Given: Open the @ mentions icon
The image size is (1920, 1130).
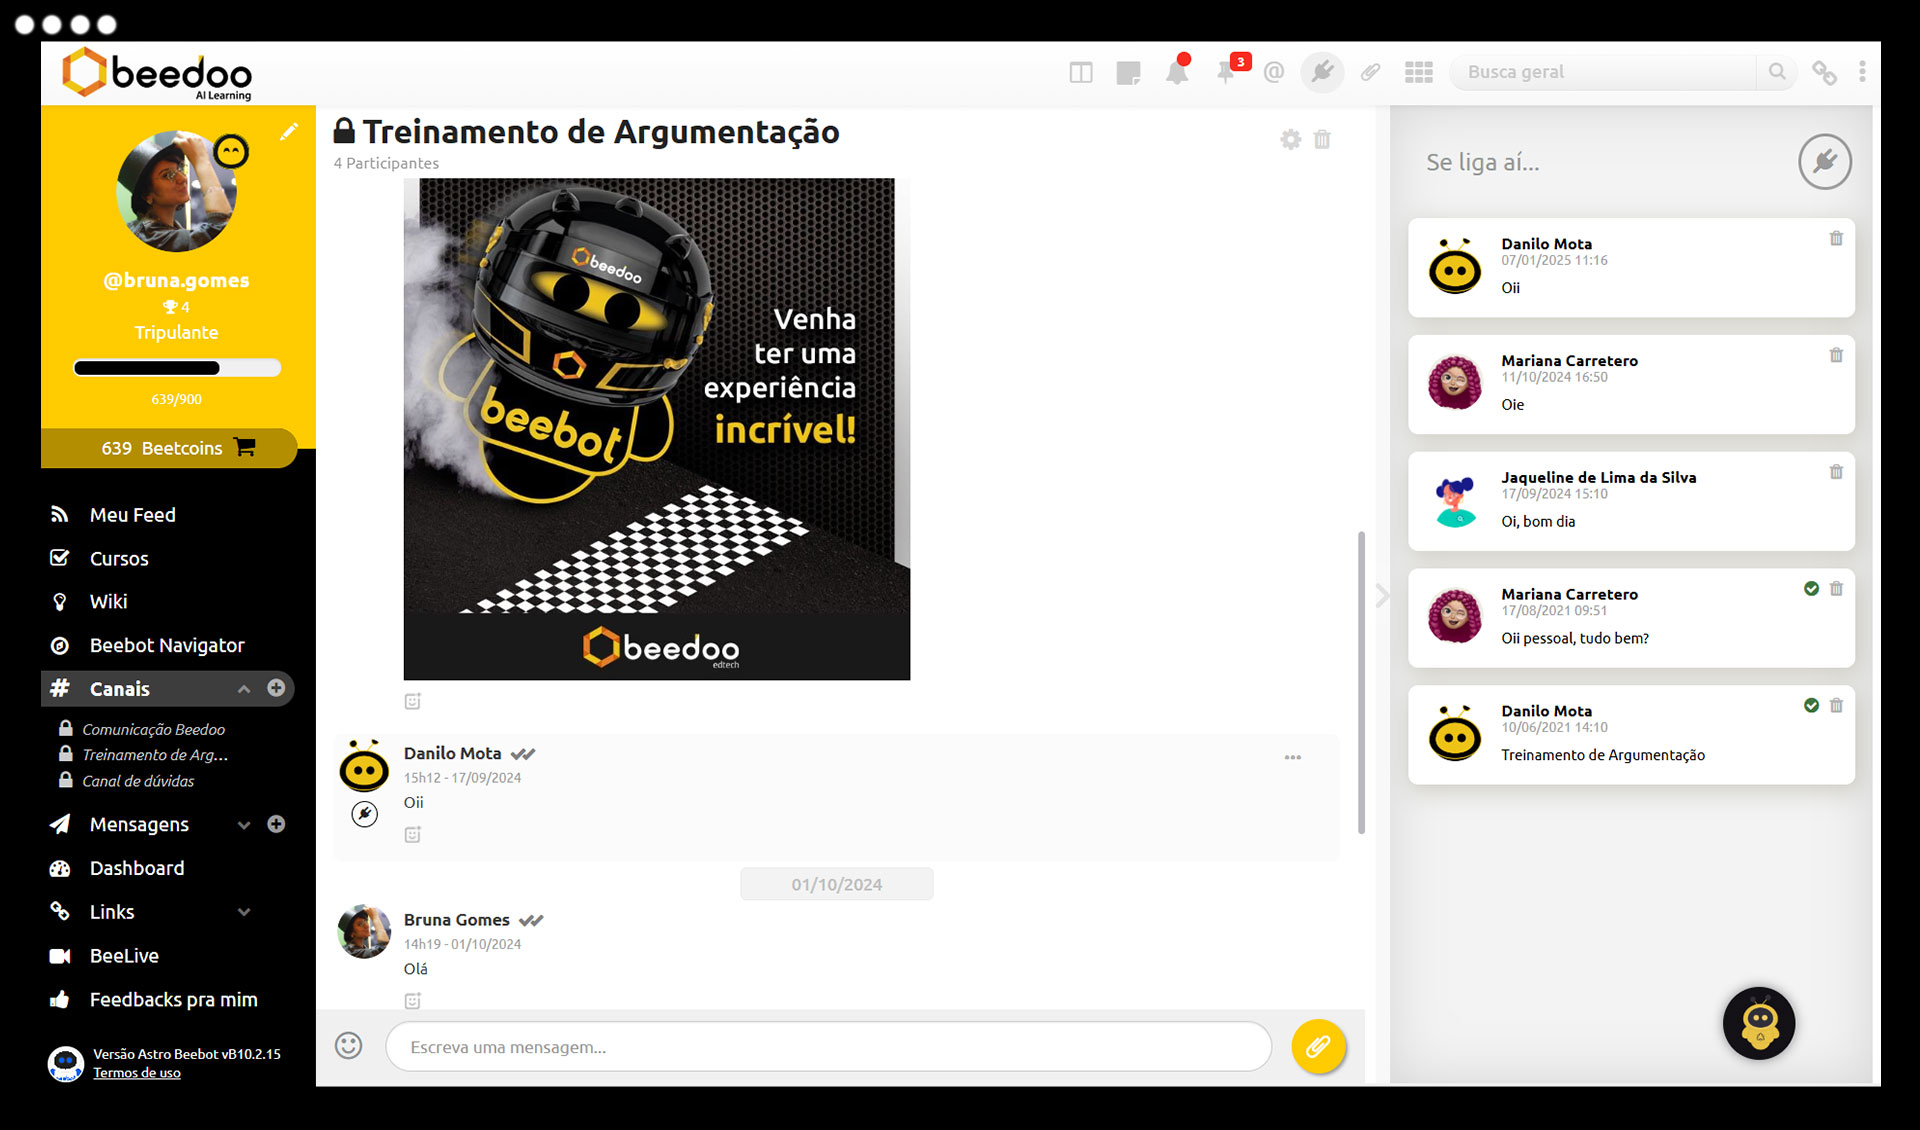Looking at the screenshot, I should 1273,72.
